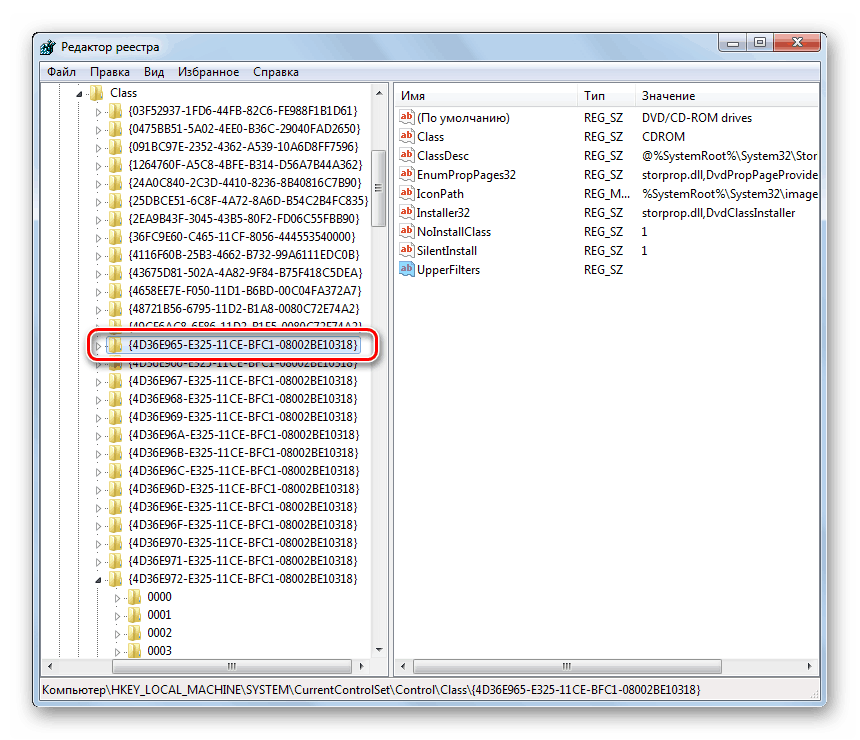The height and width of the screenshot is (740, 860).
Task: Select the {4D36E96B-E325-11CE-BFC1-08002BE10318} key
Action: tap(243, 453)
